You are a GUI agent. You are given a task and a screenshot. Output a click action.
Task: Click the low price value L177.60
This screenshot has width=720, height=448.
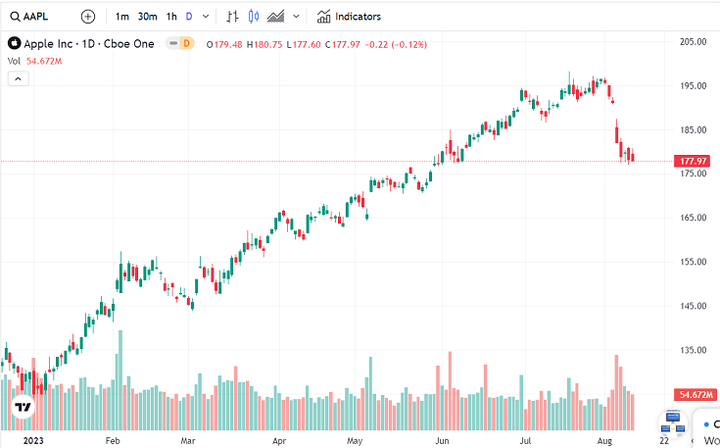(x=303, y=45)
